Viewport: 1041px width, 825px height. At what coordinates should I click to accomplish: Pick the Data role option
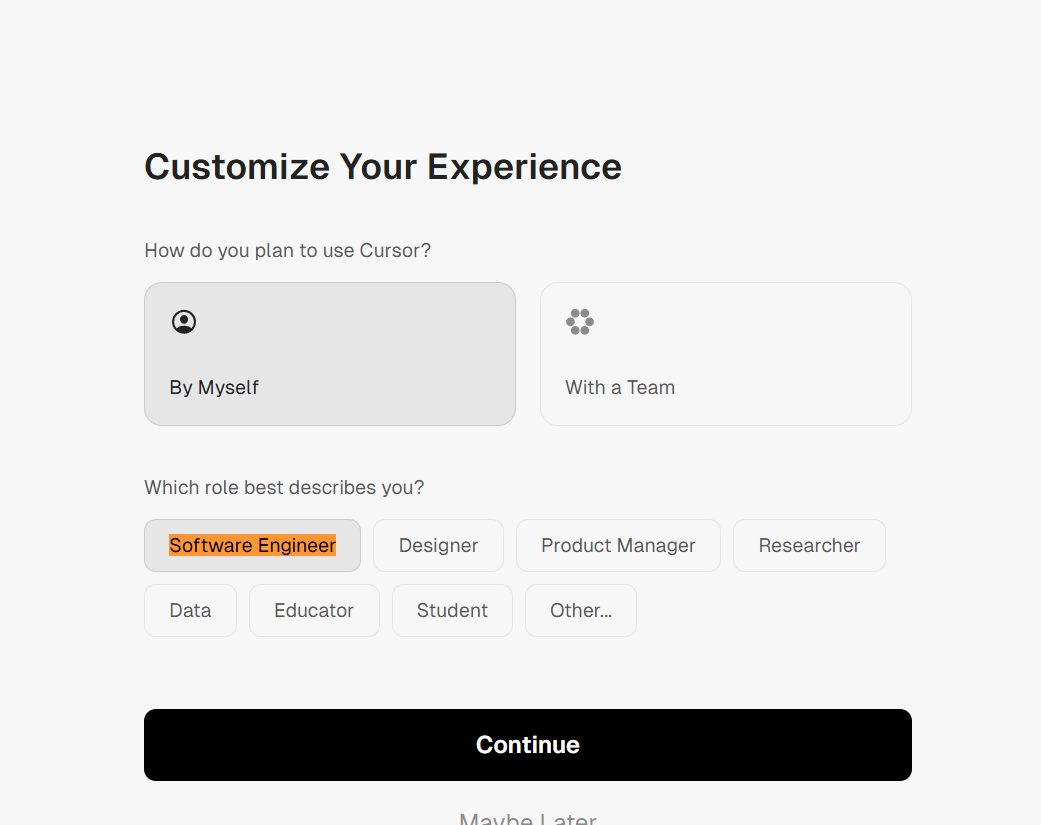pyautogui.click(x=190, y=611)
